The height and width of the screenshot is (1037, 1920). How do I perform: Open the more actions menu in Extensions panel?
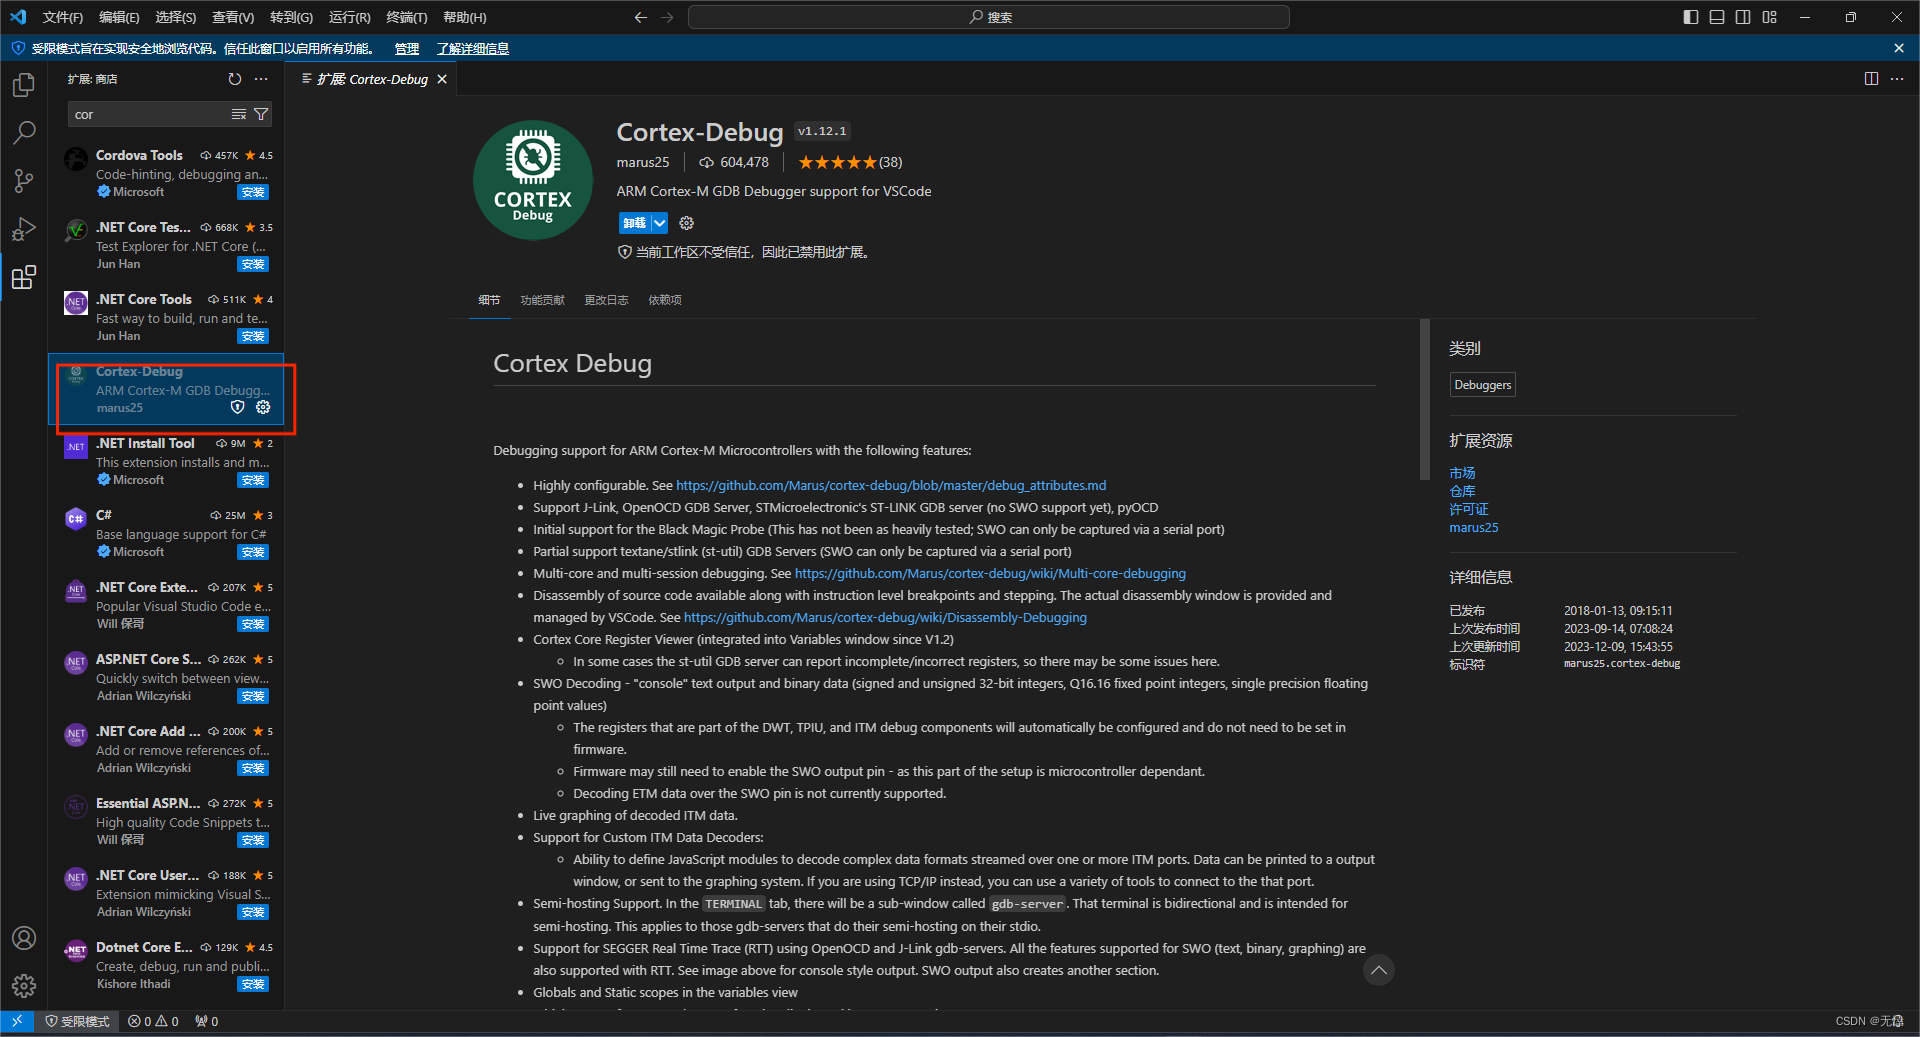pos(262,79)
